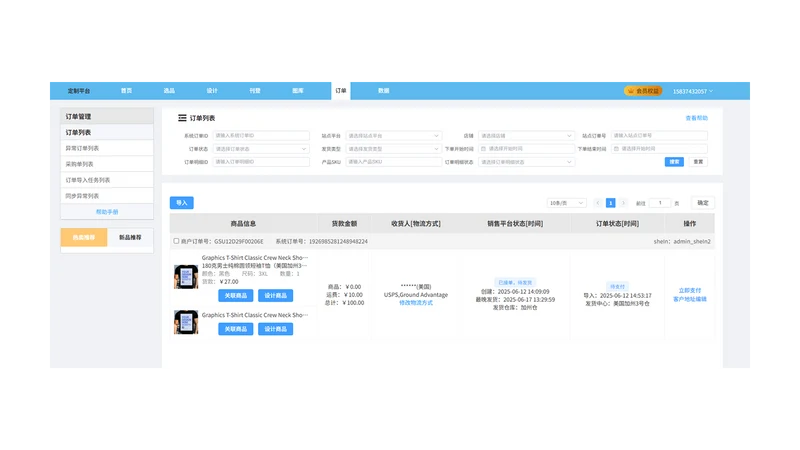Click the 立即支付 link

690,291
